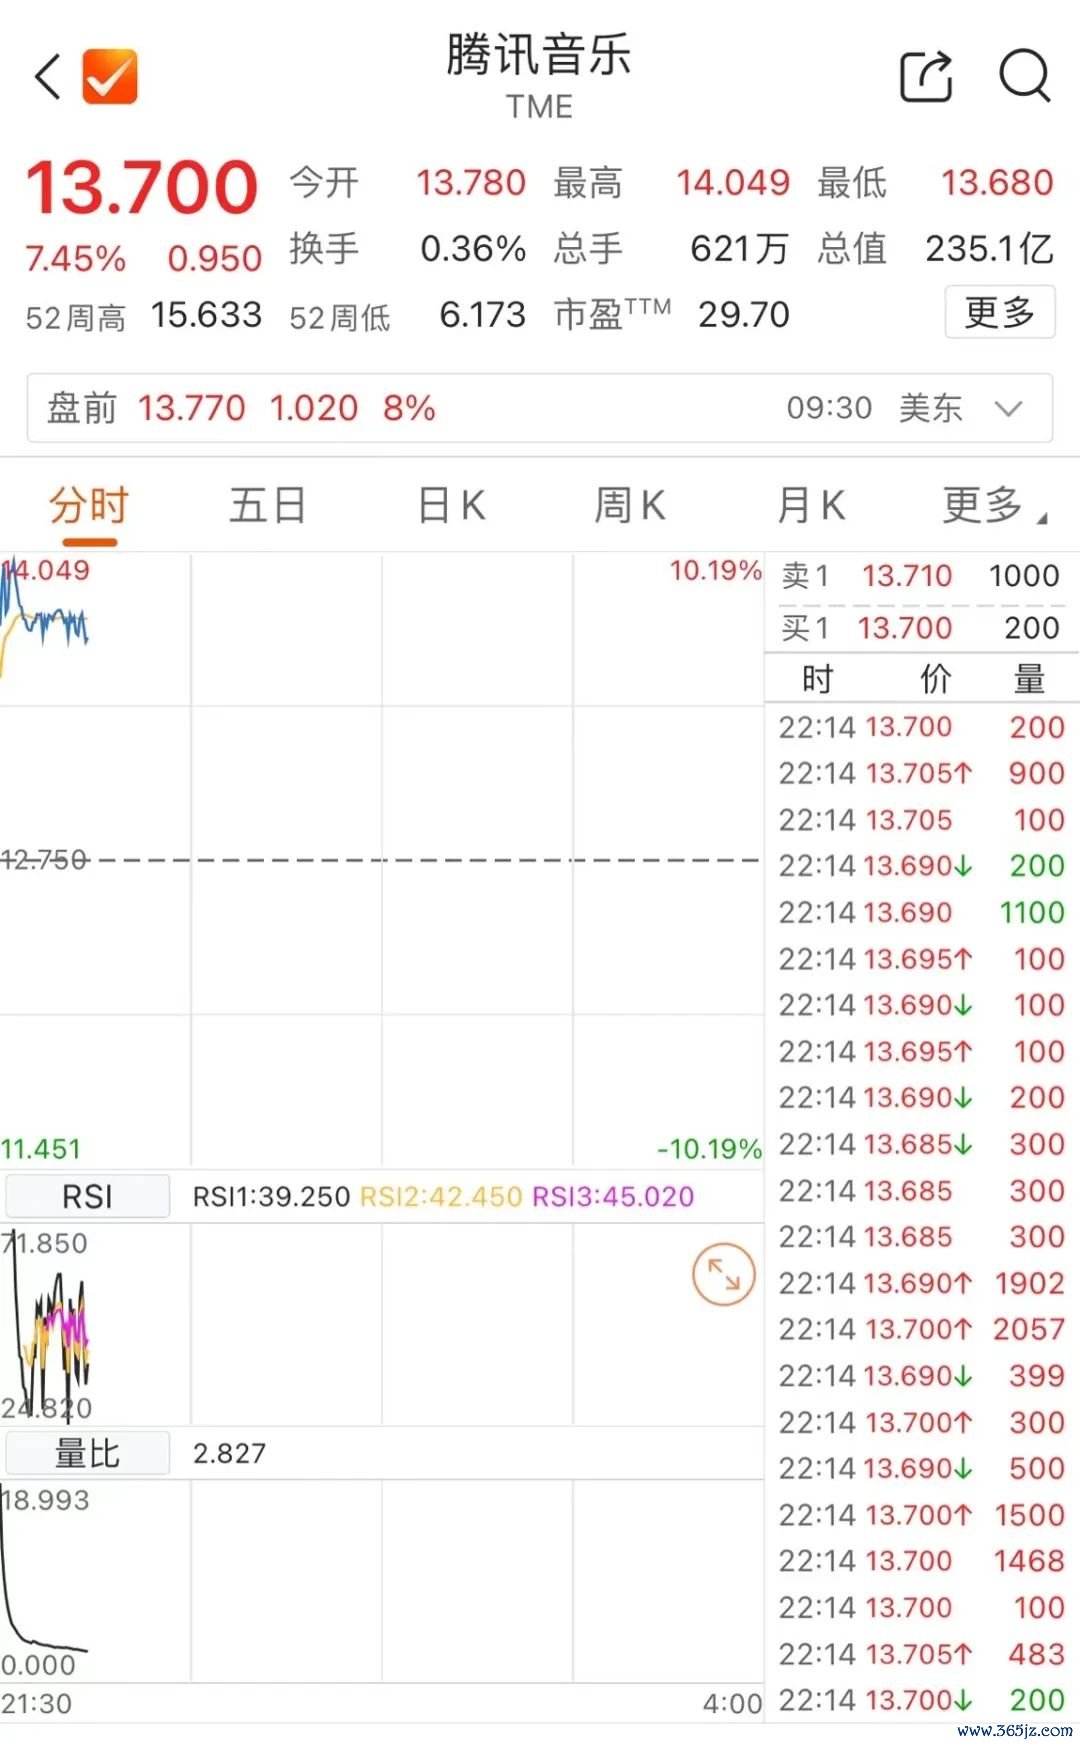Screen dimensions: 1080x1746
Task: Tap the orange checkmark watchlist icon
Action: click(110, 77)
